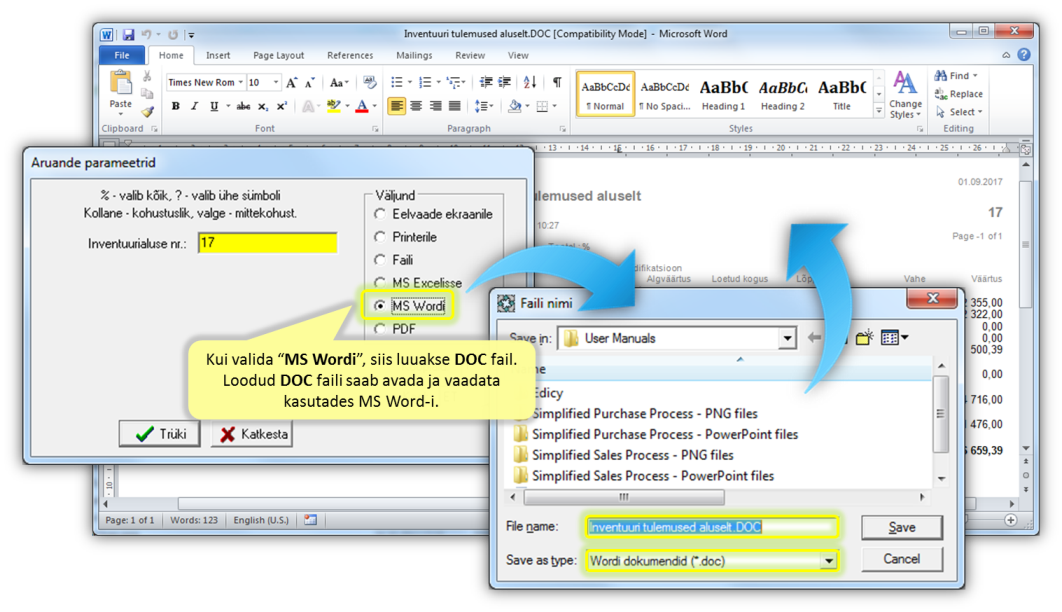This screenshot has height=612, width=1062.
Task: Toggle Bold formatting in Word ribbon
Action: tap(175, 106)
